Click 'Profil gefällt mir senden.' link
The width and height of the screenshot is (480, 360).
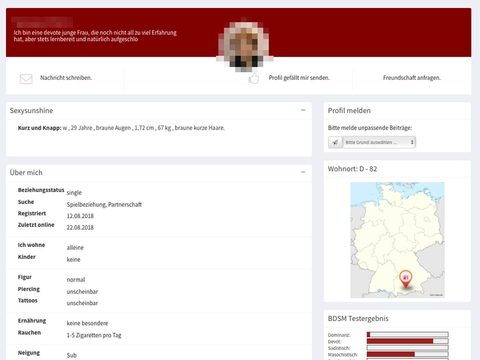299,78
